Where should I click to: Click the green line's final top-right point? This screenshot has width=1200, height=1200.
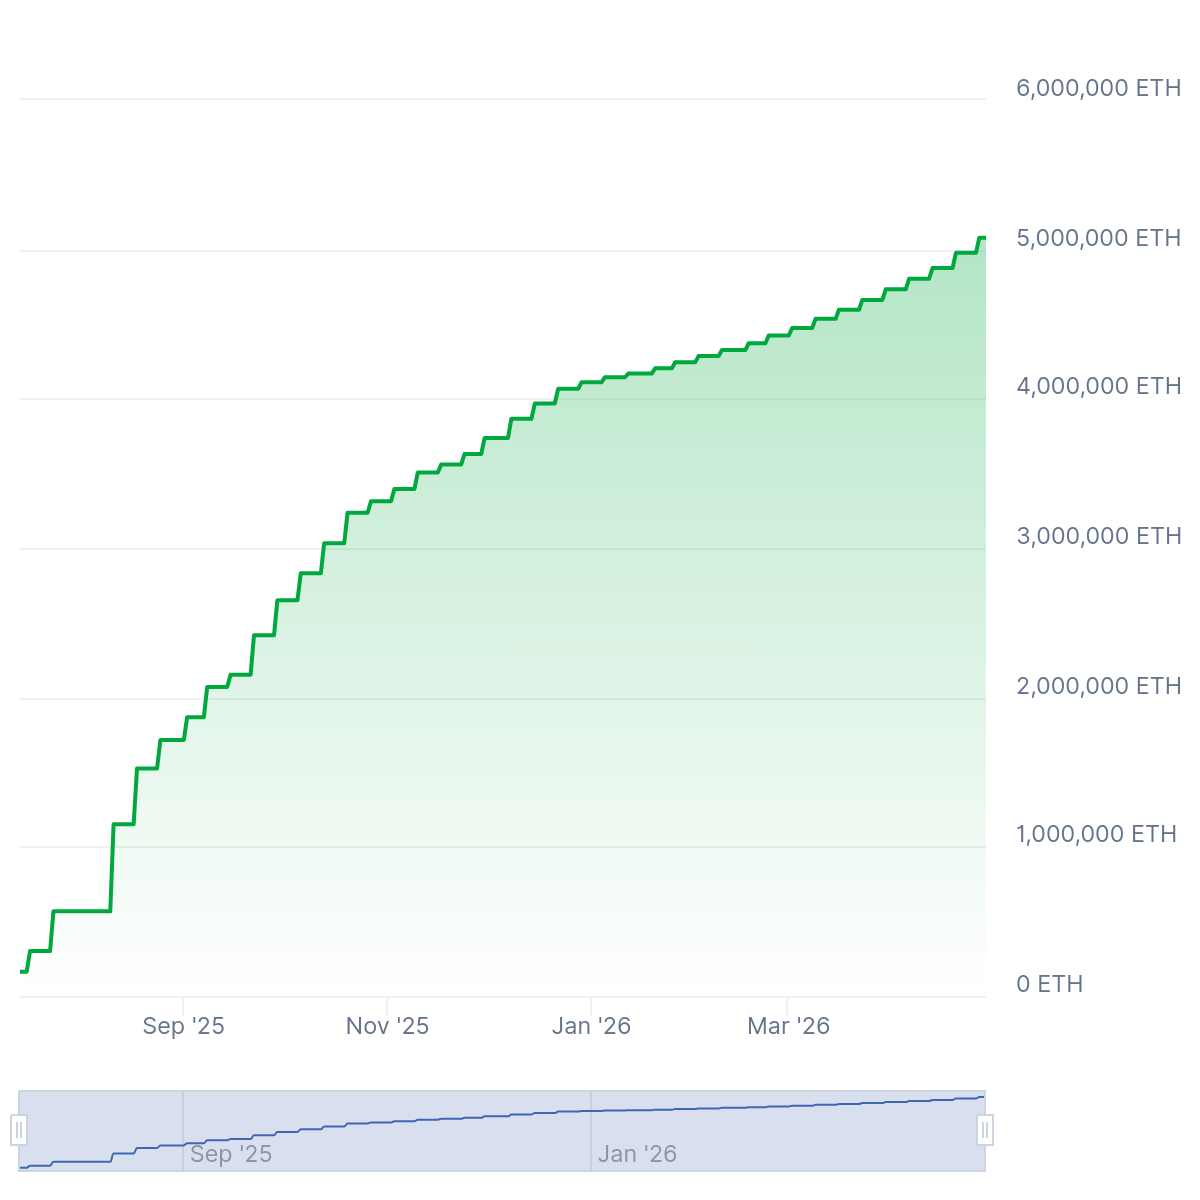click(x=982, y=238)
